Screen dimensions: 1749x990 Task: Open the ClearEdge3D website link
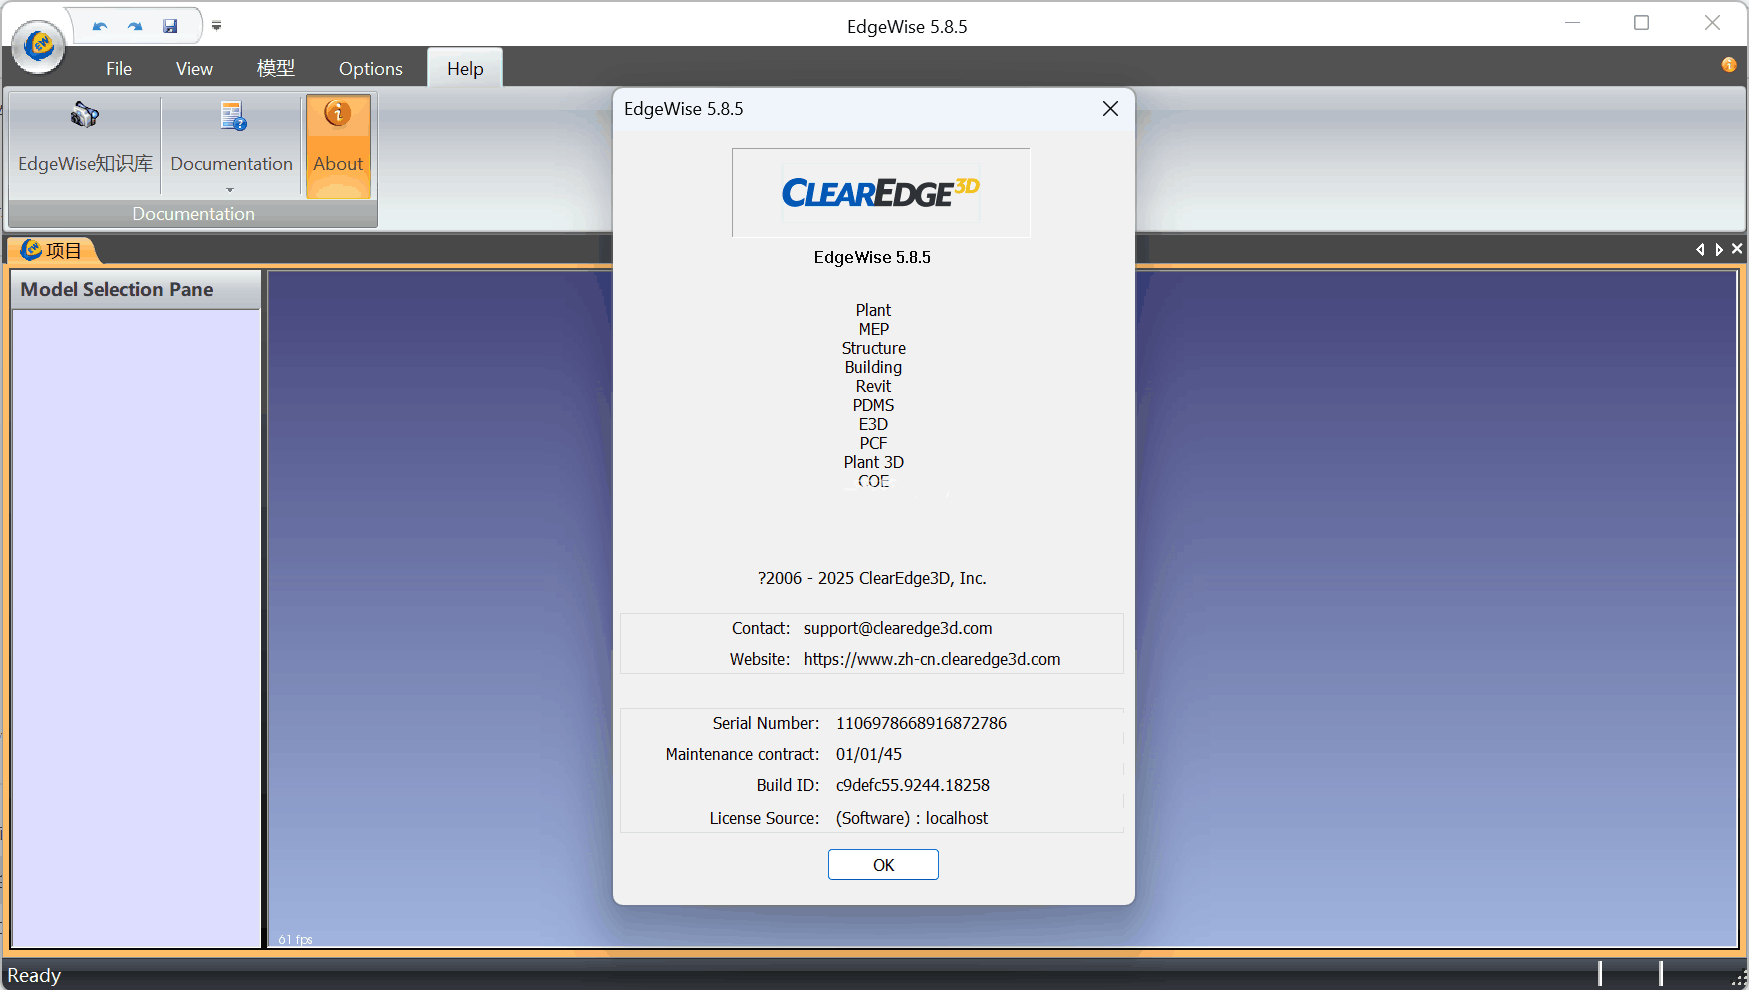tap(932, 659)
